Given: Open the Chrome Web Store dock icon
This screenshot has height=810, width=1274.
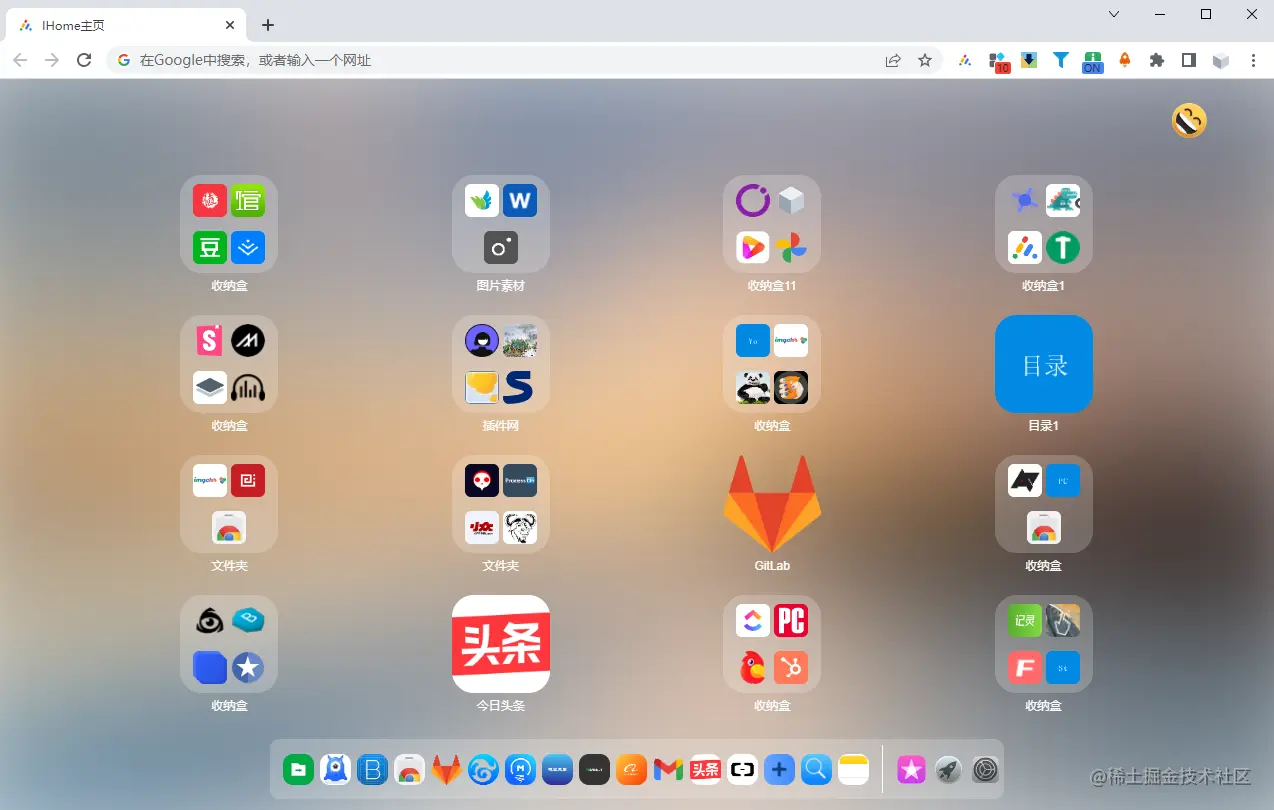Looking at the screenshot, I should (x=409, y=769).
